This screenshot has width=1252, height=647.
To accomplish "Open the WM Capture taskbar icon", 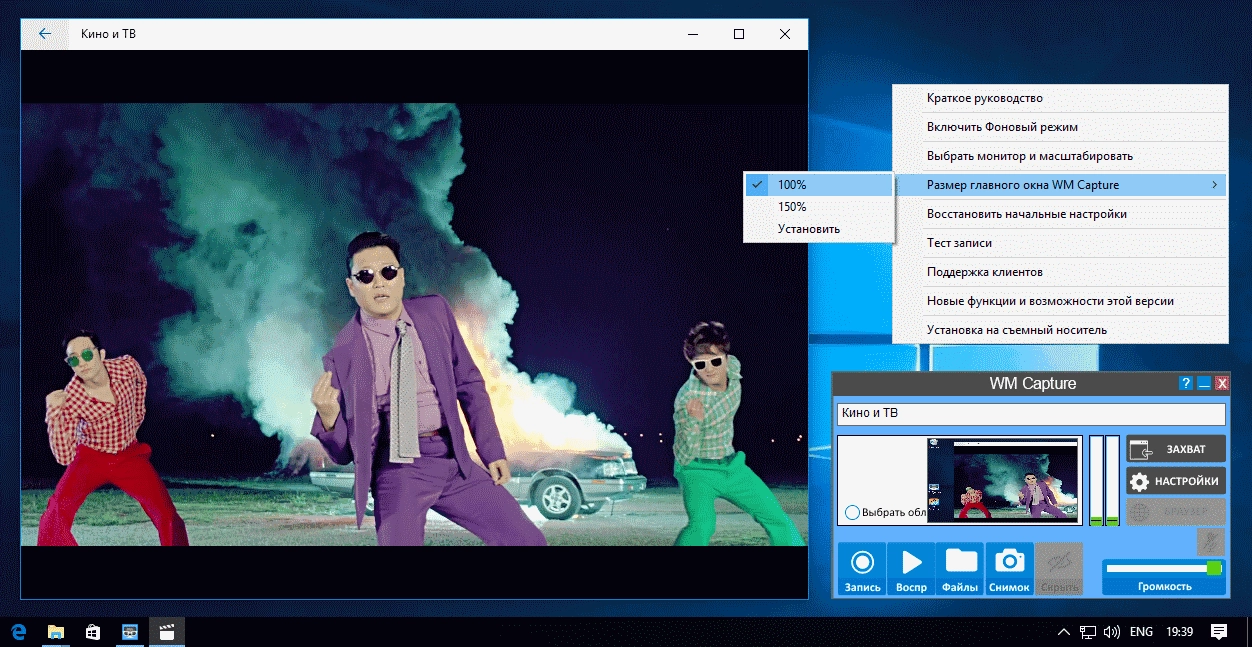I will [130, 631].
